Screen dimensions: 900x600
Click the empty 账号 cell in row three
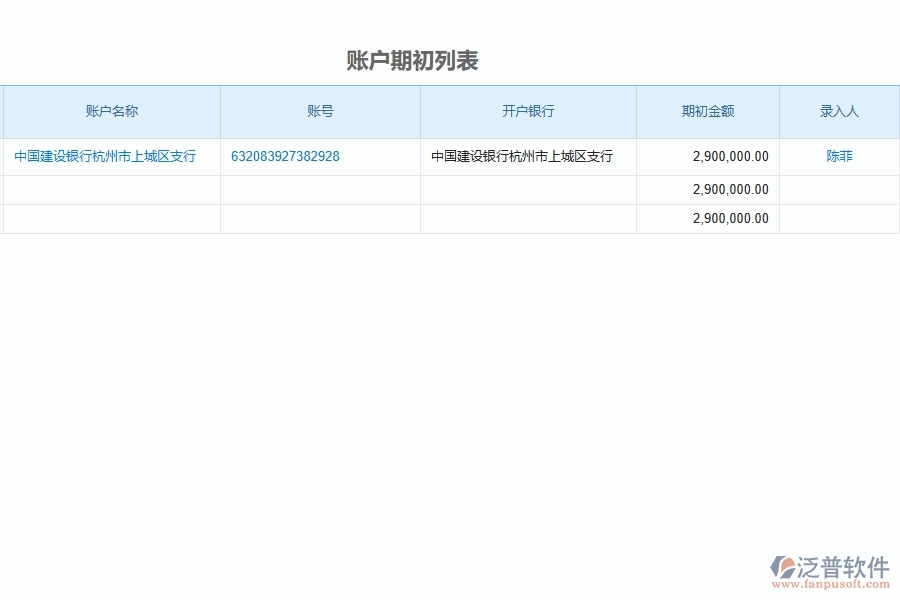tap(320, 218)
